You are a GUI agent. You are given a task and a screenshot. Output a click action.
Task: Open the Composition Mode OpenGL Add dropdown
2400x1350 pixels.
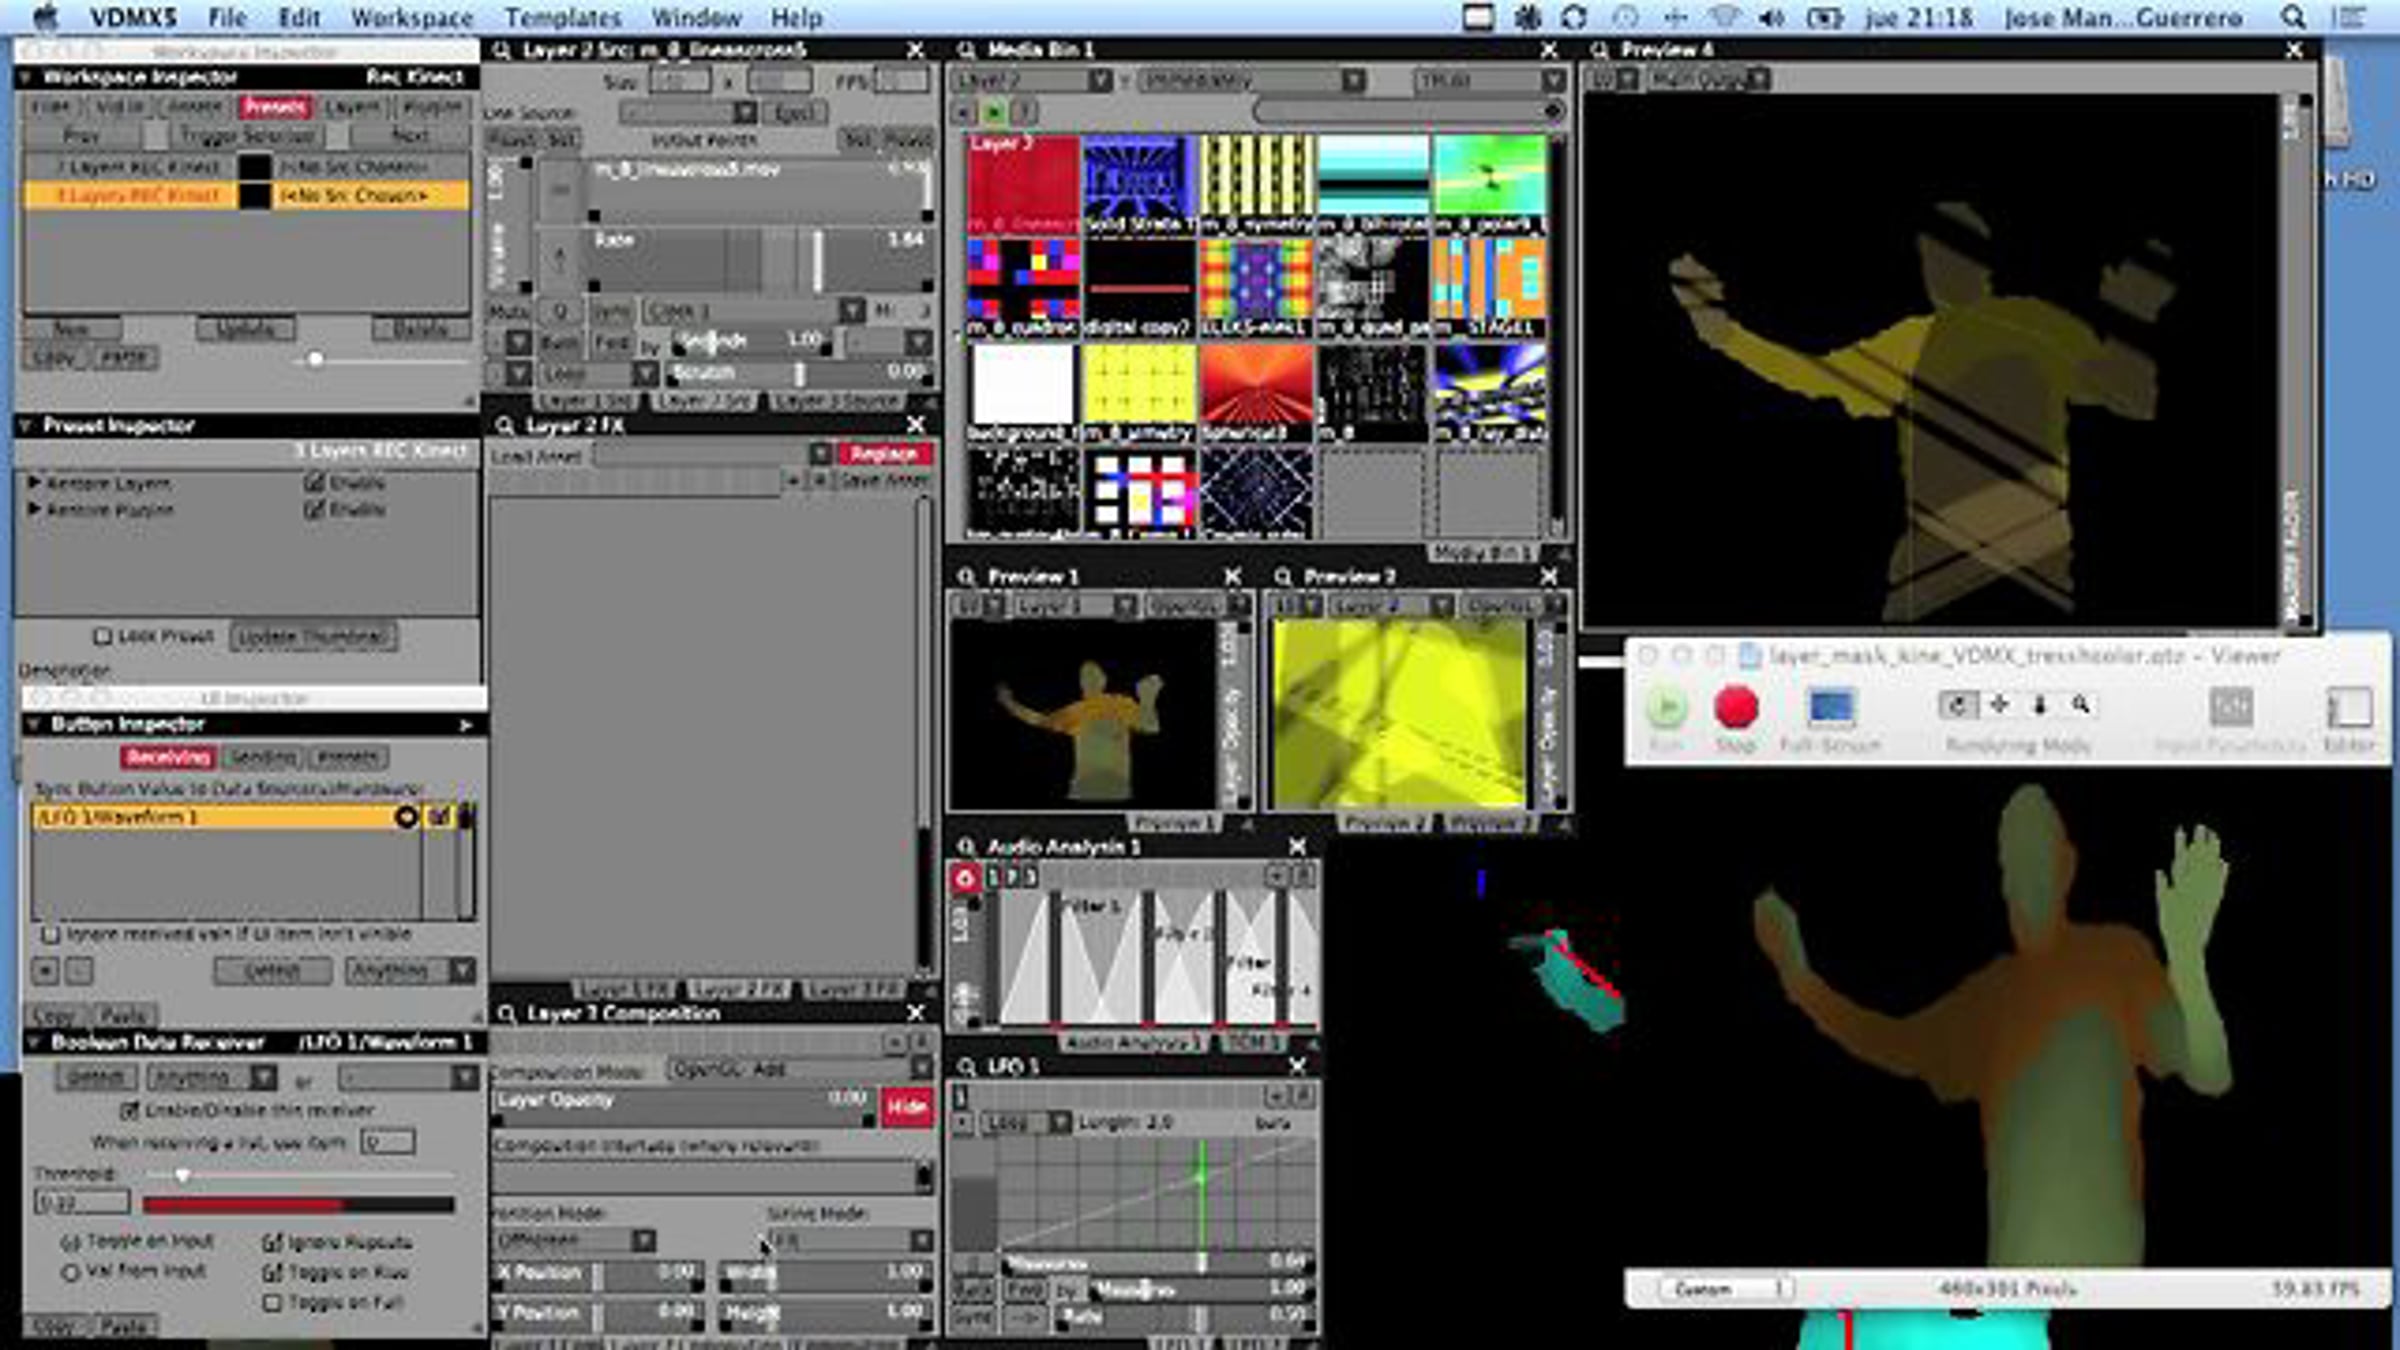point(800,1070)
